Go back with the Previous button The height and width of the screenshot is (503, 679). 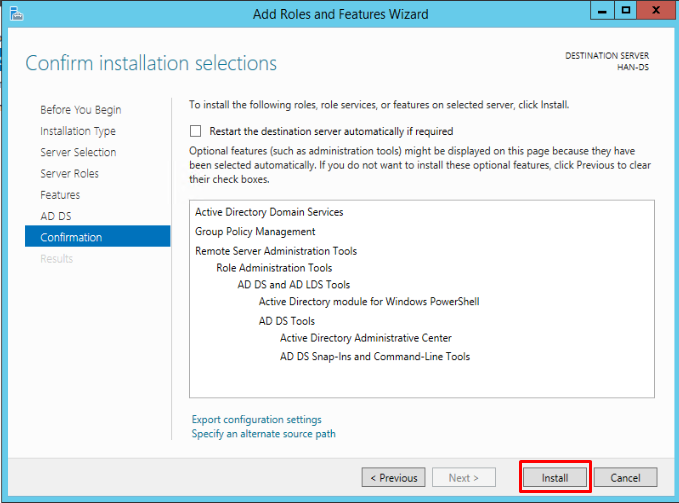click(394, 477)
